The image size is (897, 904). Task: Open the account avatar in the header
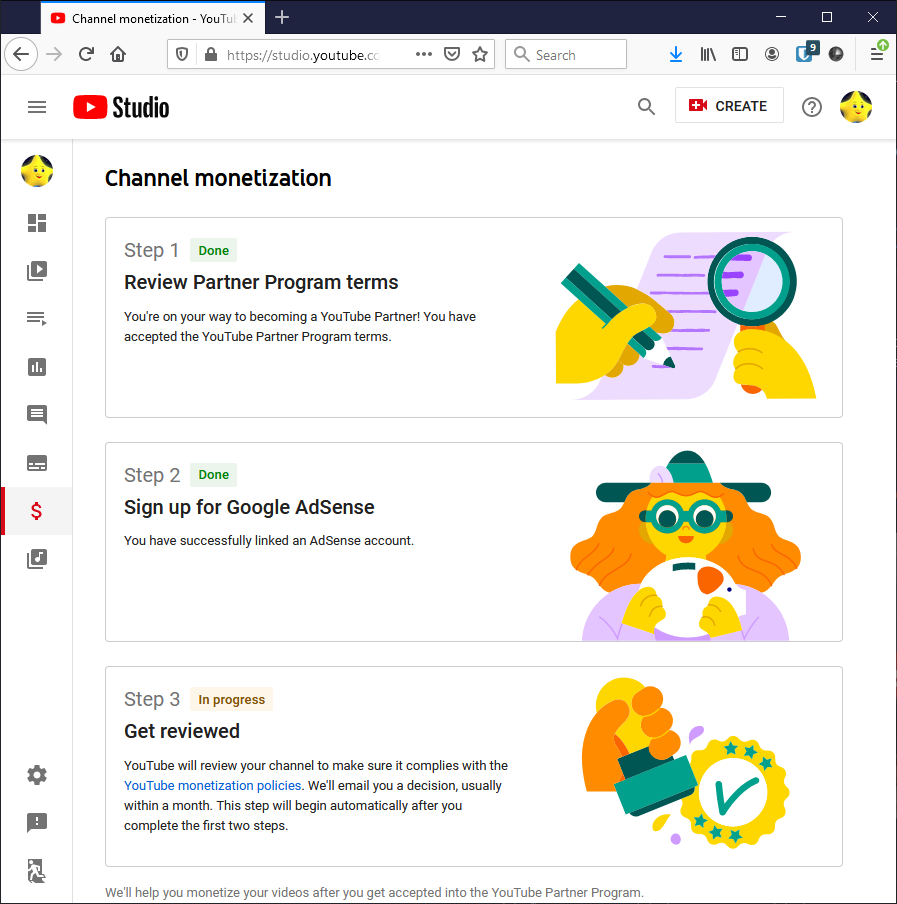click(x=855, y=107)
